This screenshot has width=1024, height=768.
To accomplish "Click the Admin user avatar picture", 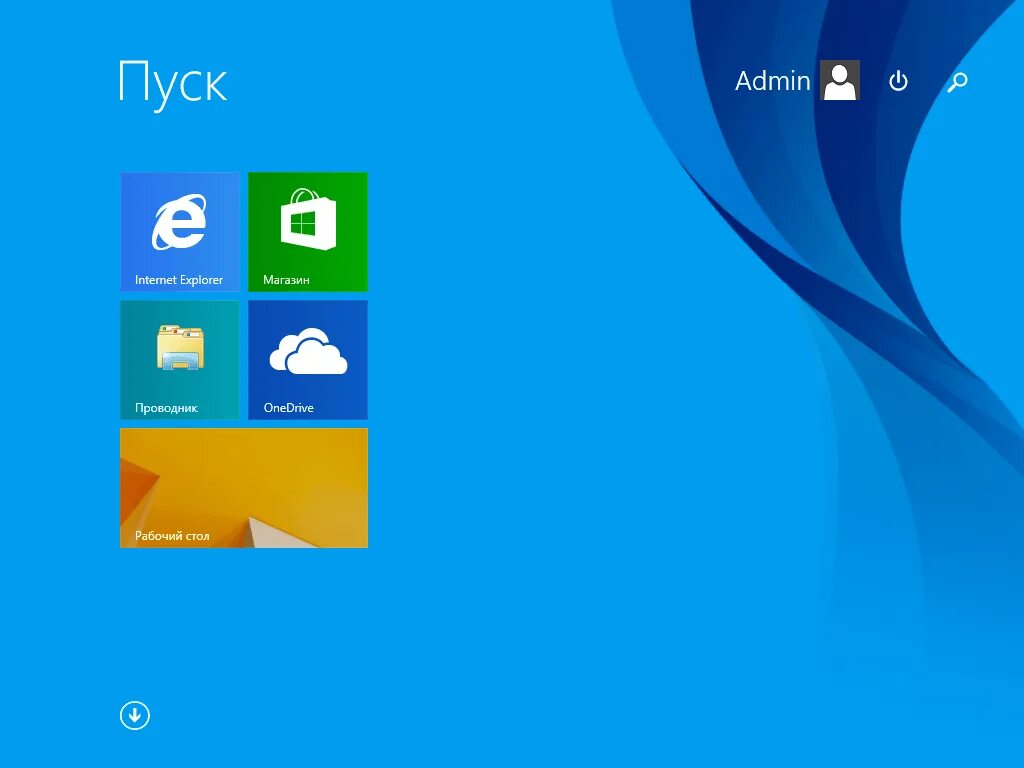I will [x=840, y=80].
